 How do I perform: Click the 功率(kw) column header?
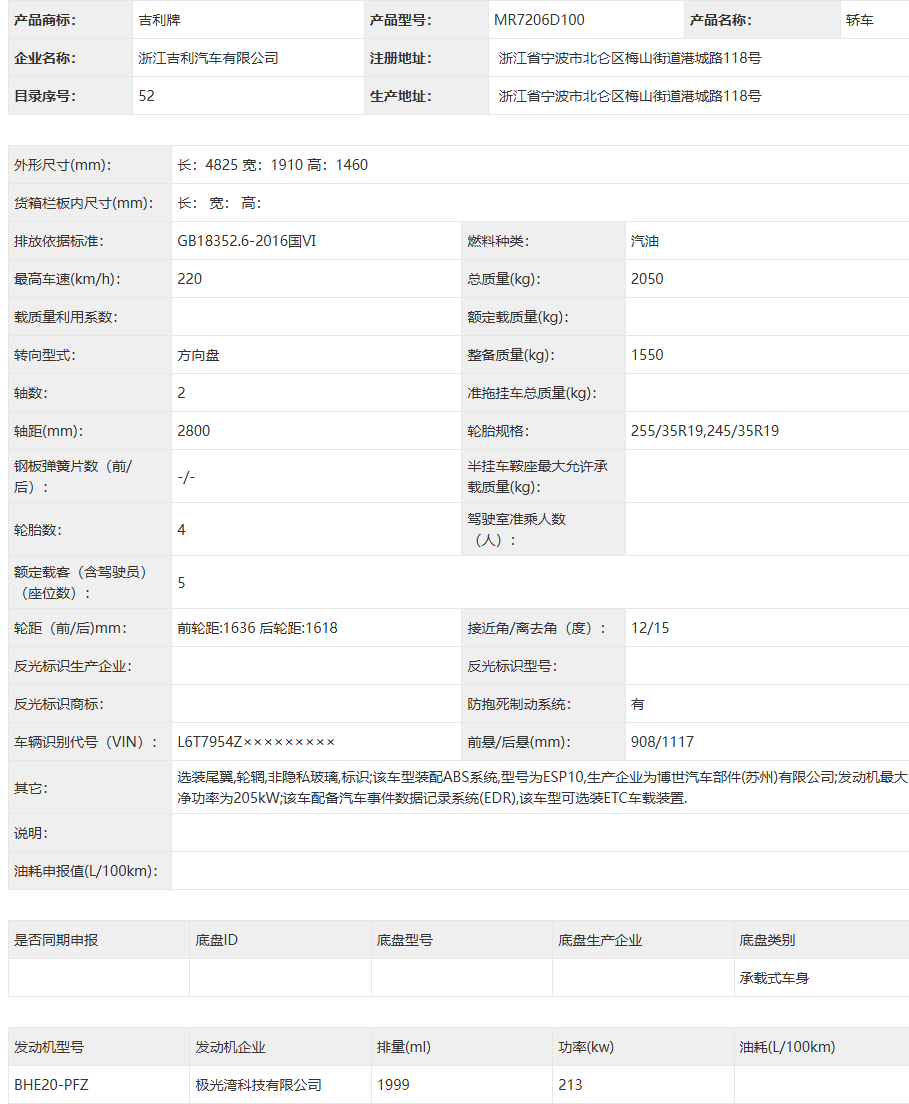click(x=586, y=1046)
